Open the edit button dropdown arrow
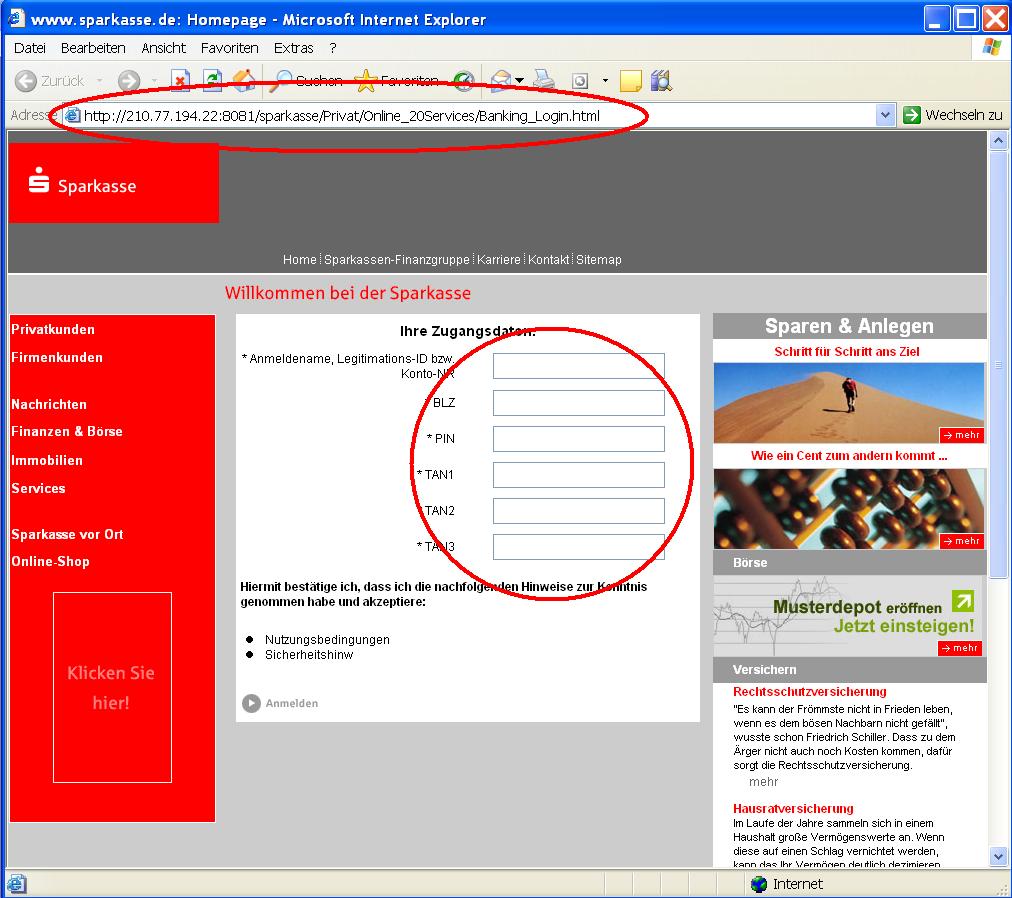The image size is (1012, 898). (605, 81)
